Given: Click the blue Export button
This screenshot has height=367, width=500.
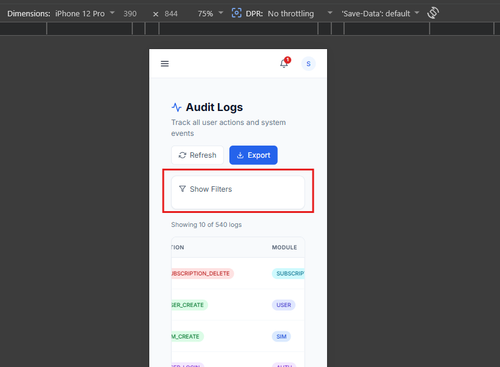Looking at the screenshot, I should coord(253,155).
